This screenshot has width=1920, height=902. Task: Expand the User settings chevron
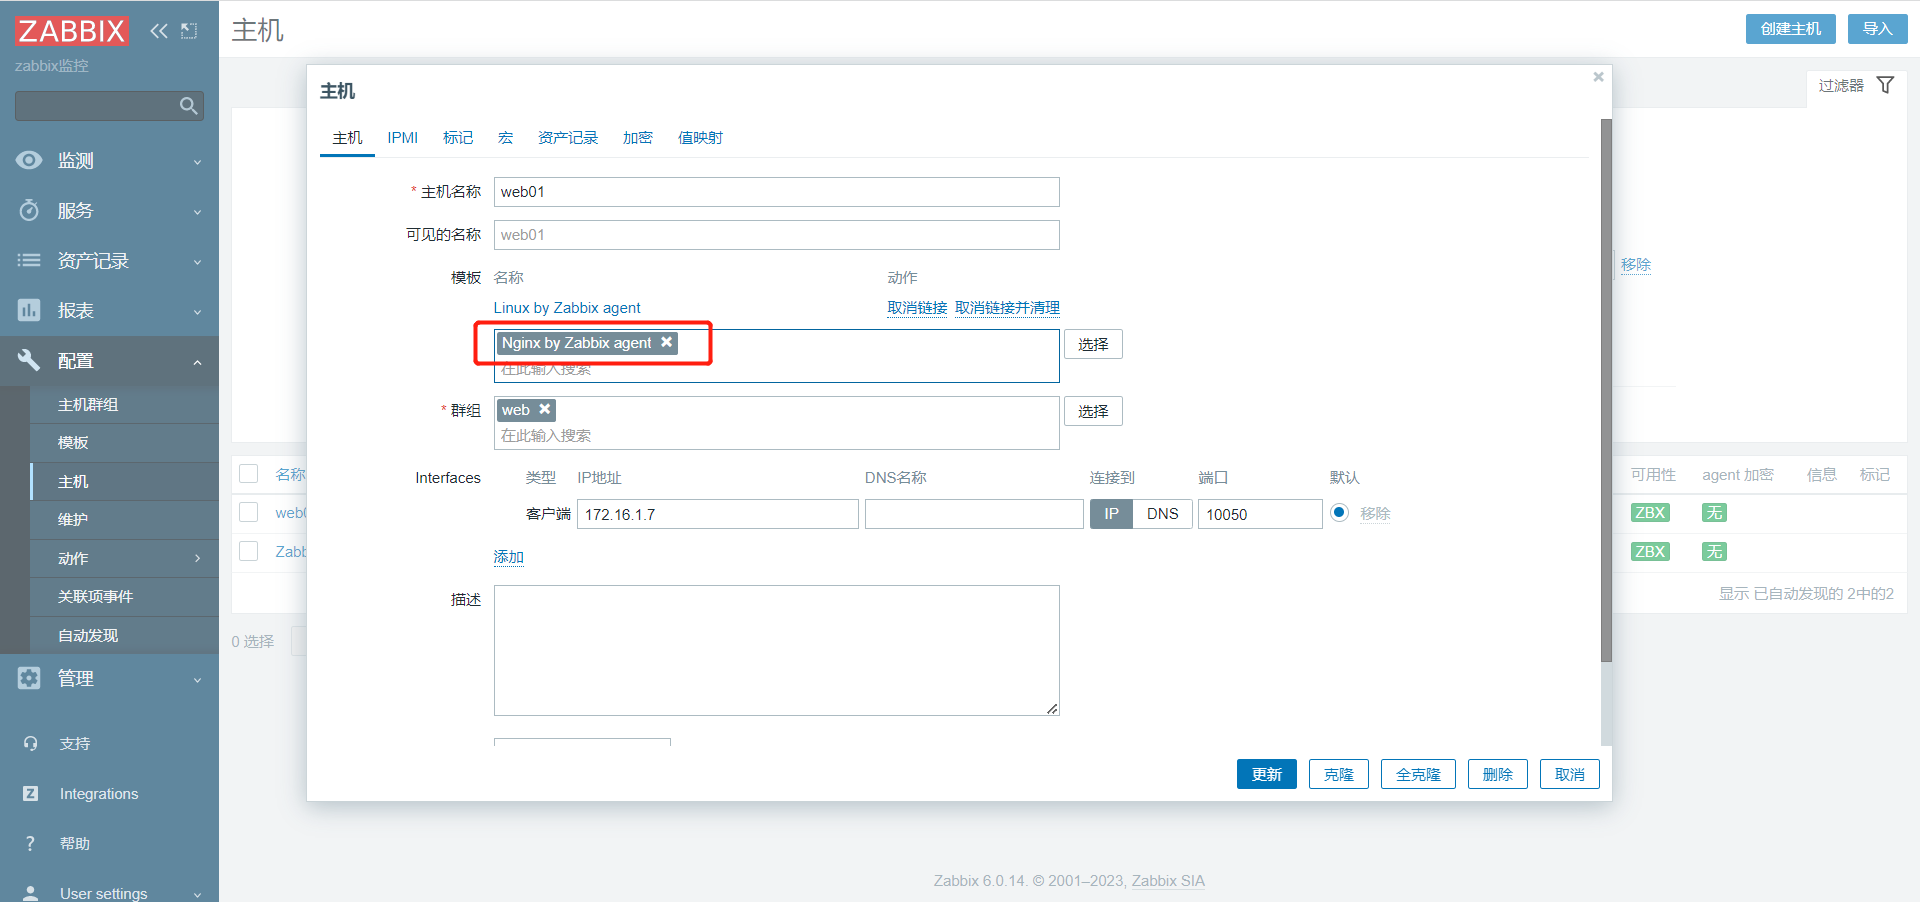[x=197, y=895]
